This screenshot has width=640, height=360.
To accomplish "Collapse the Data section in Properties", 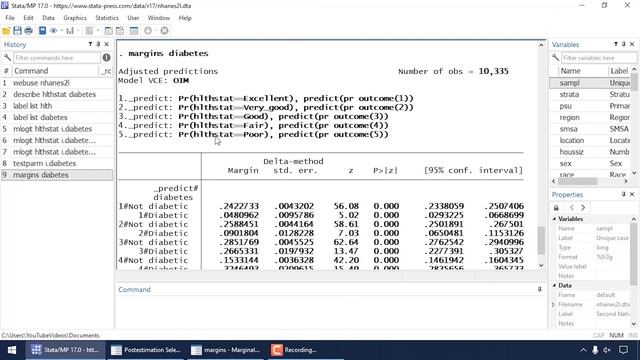I will pos(554,285).
